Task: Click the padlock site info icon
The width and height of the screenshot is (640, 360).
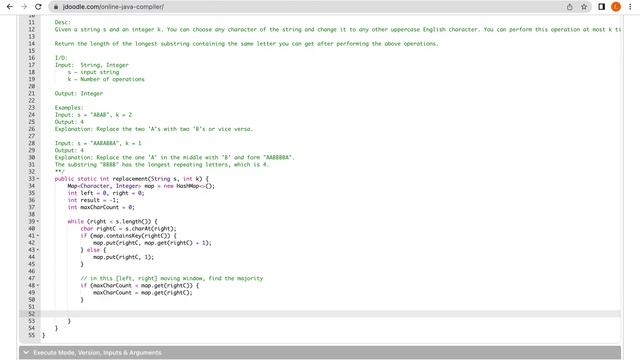Action: pyautogui.click(x=56, y=7)
